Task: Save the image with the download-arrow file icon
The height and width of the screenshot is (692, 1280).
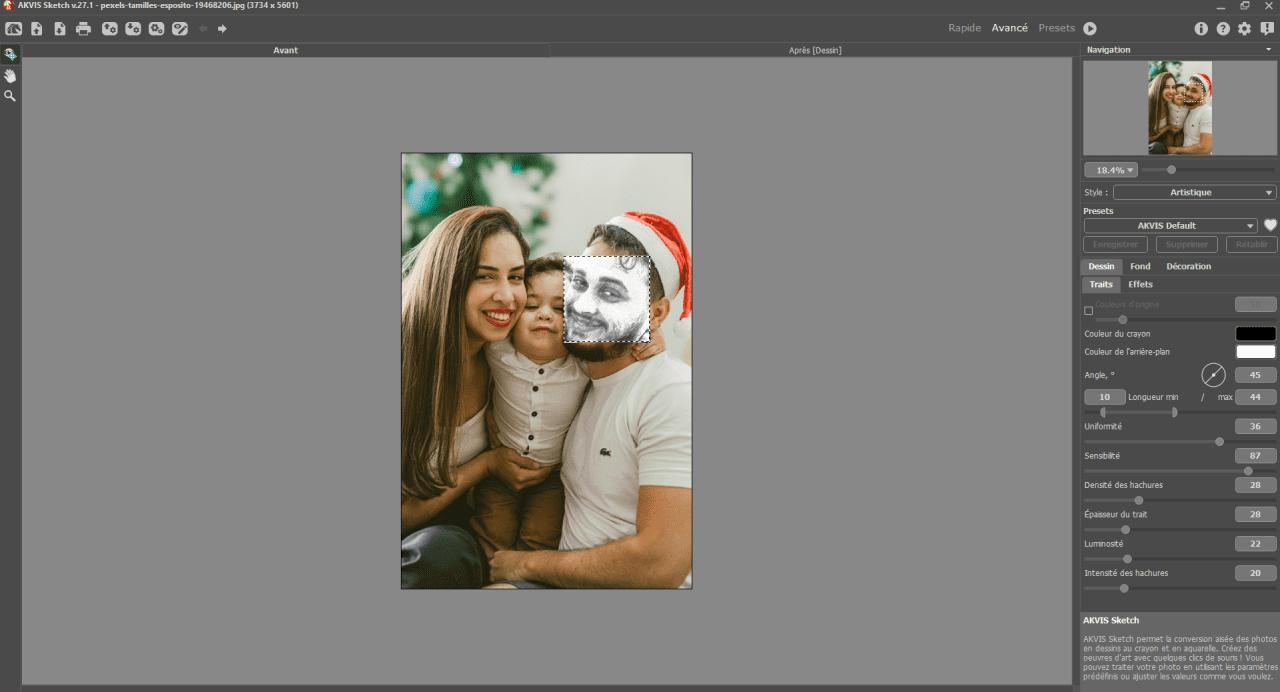Action: (x=60, y=29)
